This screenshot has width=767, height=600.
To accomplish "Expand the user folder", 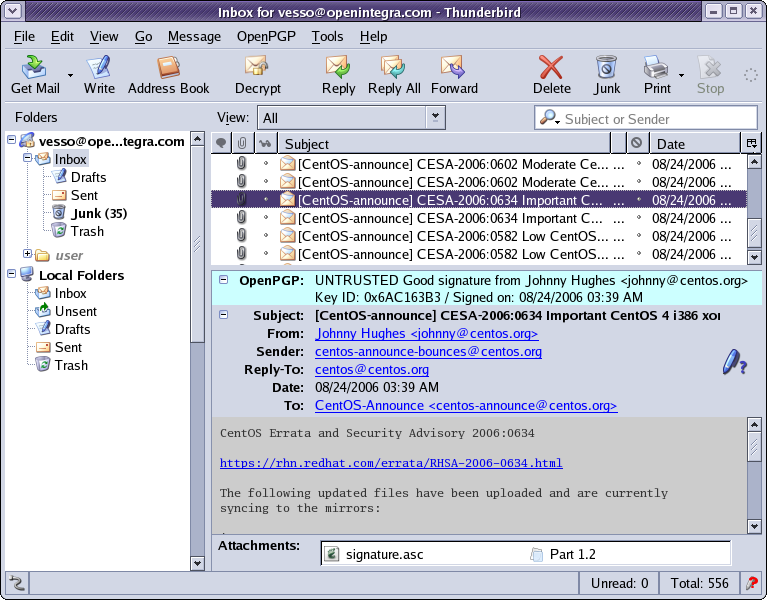I will (x=27, y=253).
